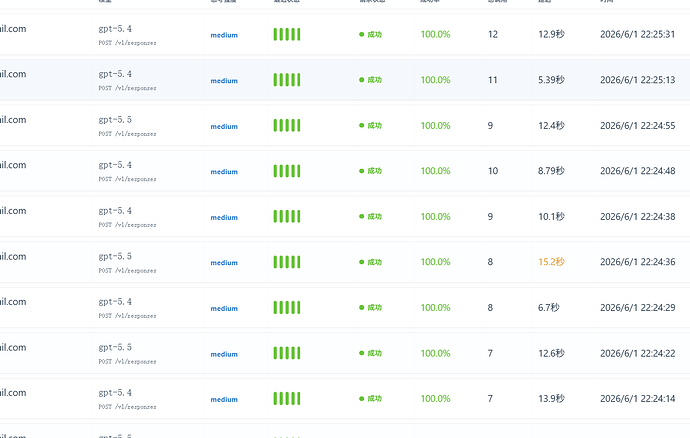Image resolution: width=690 pixels, height=438 pixels.
Task: Click the 100.0% success rate in 22:24:48 row
Action: pos(435,171)
